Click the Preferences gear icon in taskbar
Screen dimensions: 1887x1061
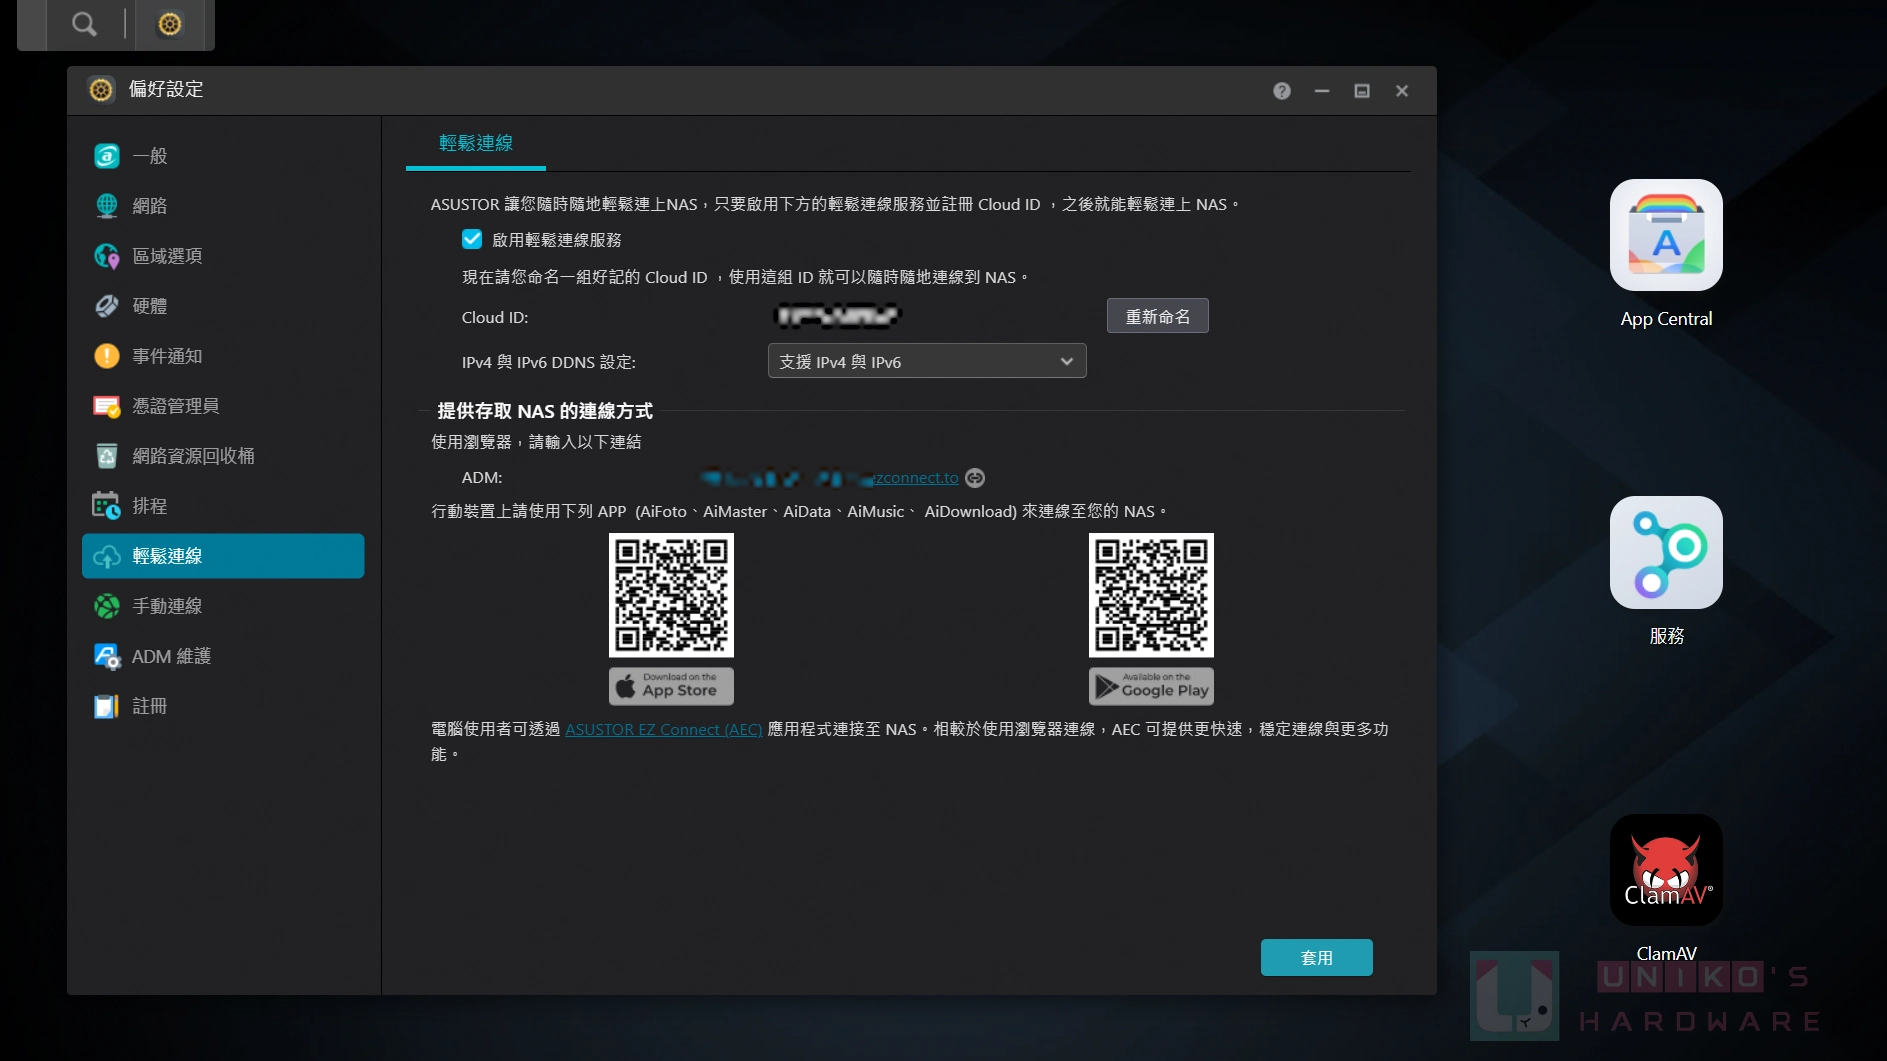[x=170, y=23]
